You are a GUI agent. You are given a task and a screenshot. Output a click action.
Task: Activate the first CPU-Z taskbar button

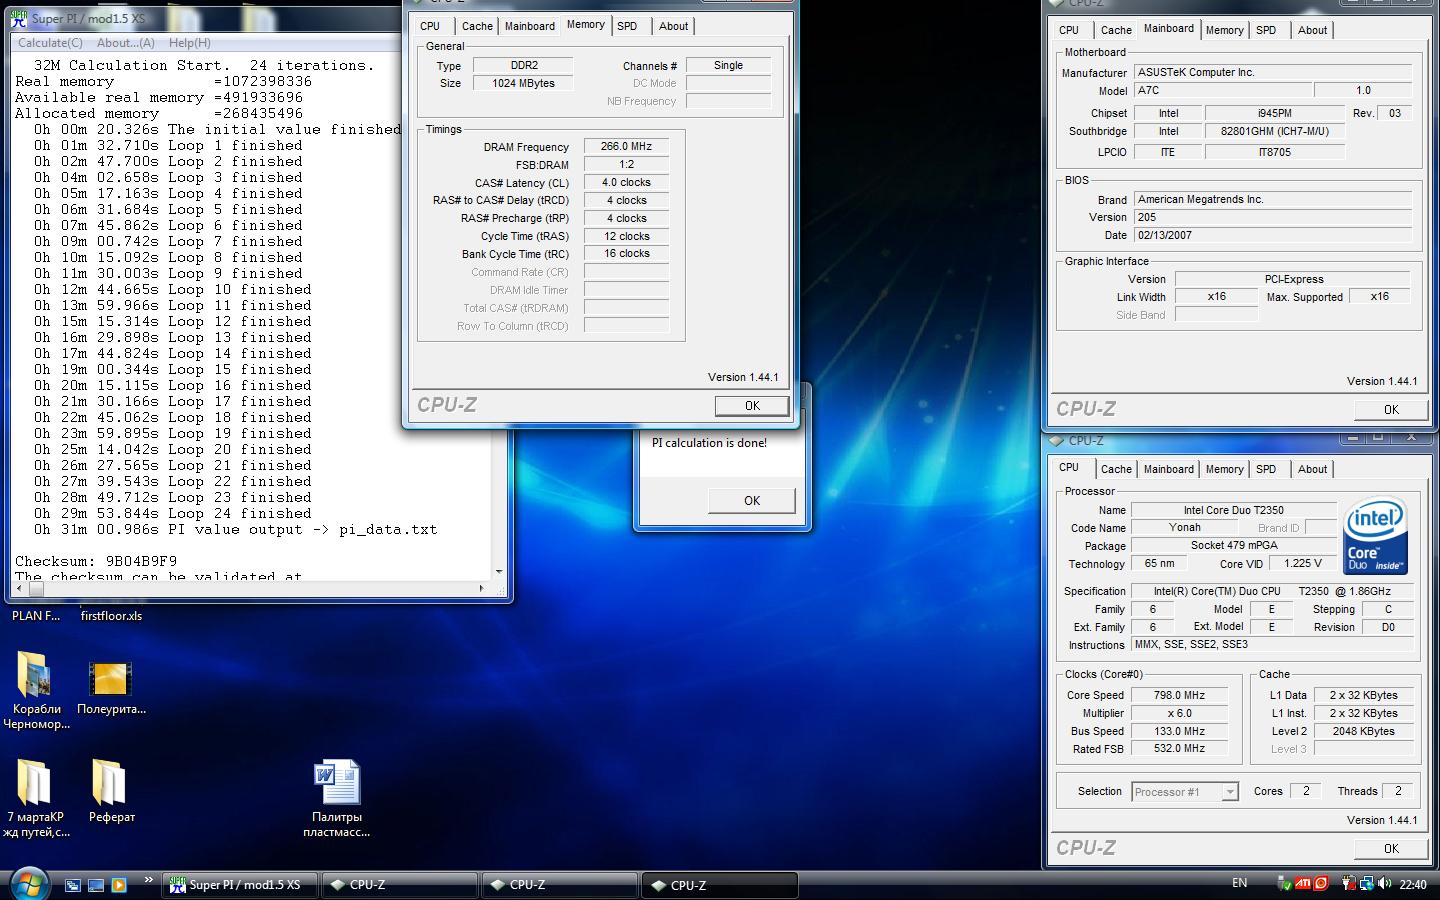coord(401,885)
